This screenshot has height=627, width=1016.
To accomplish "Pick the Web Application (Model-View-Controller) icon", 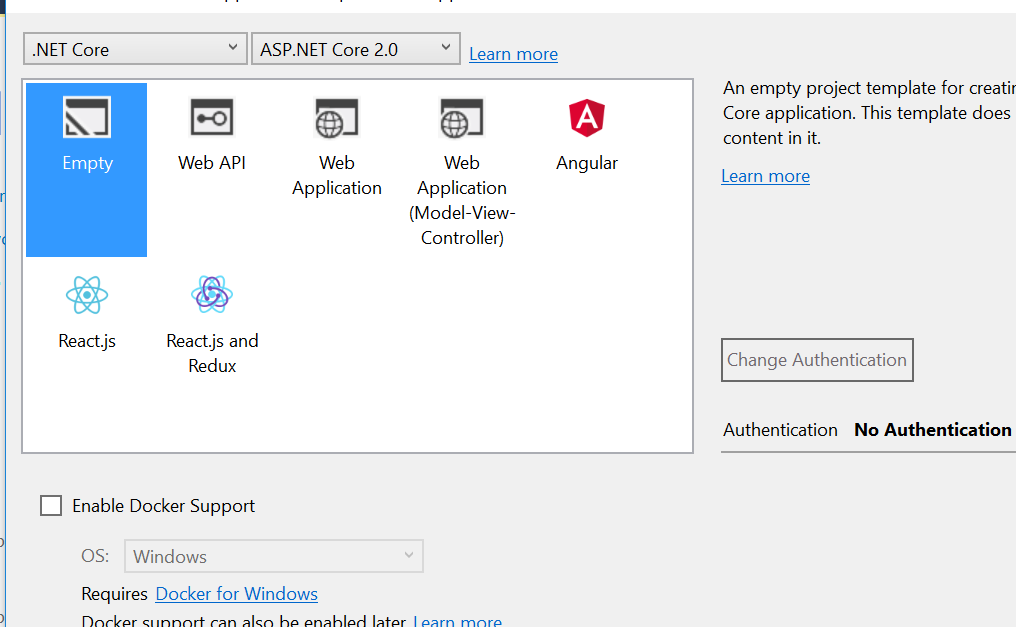I will click(x=461, y=117).
